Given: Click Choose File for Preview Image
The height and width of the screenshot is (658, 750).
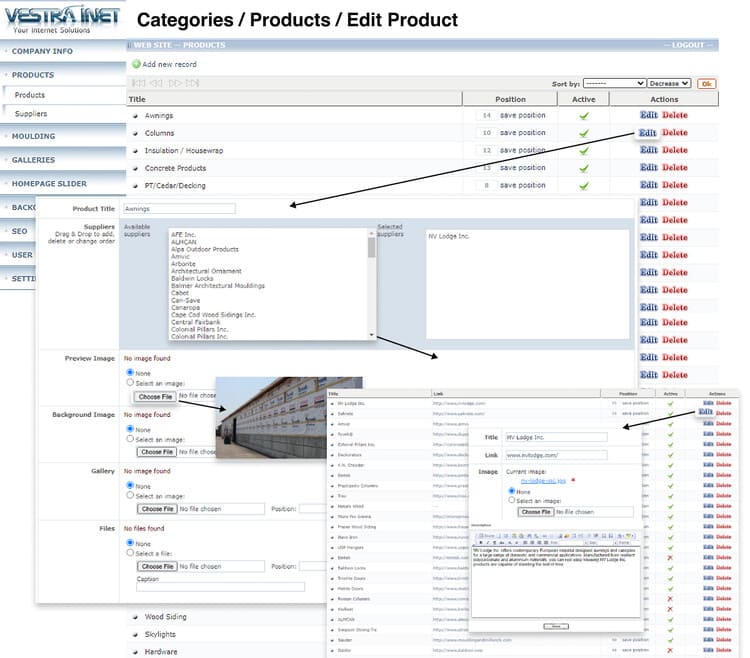Looking at the screenshot, I should coord(155,396).
